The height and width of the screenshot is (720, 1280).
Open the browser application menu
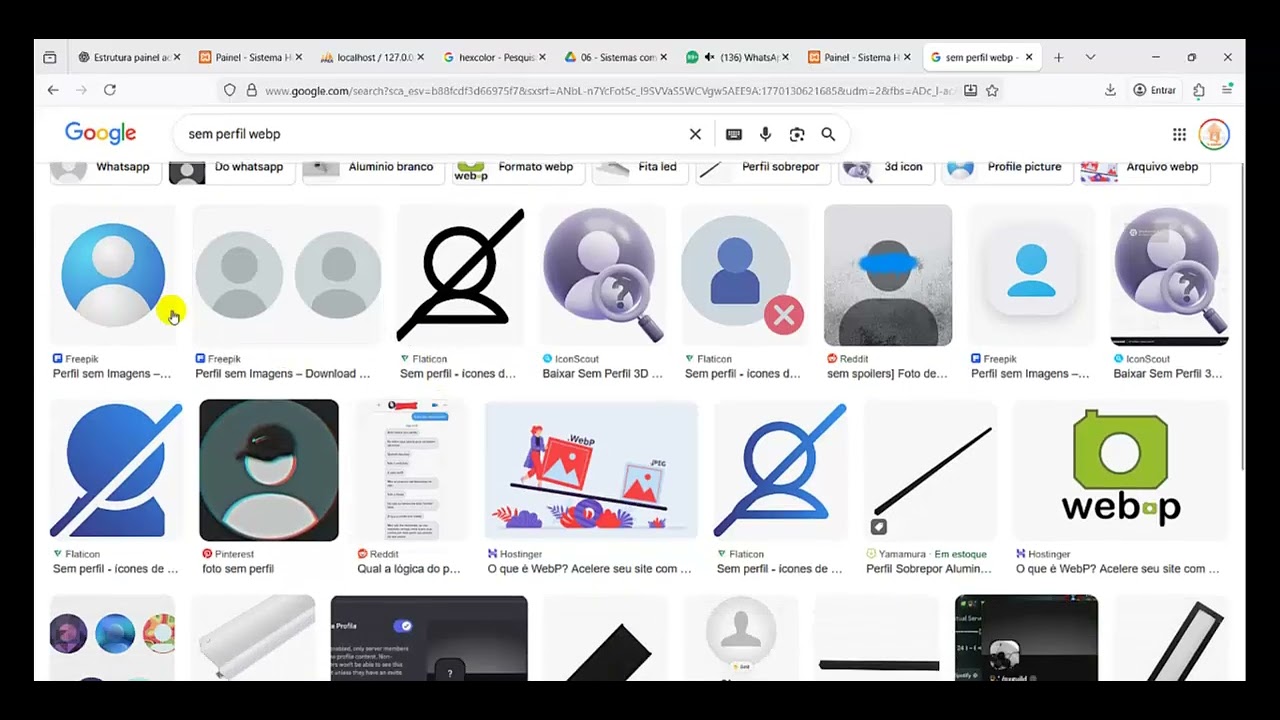1227,90
